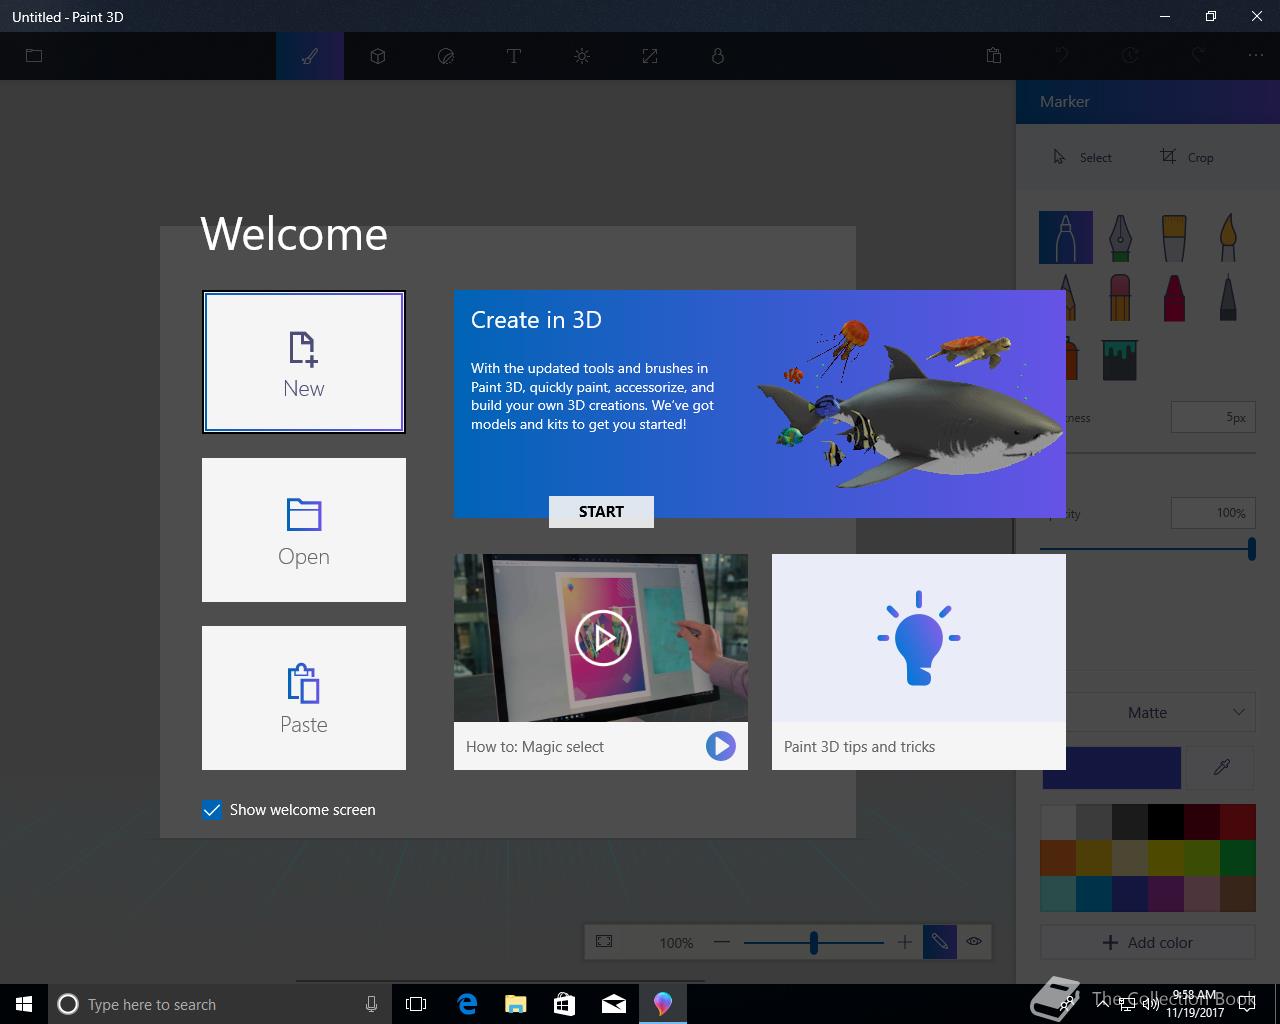
Task: Open the 100% zoom level box
Action: [x=676, y=942]
